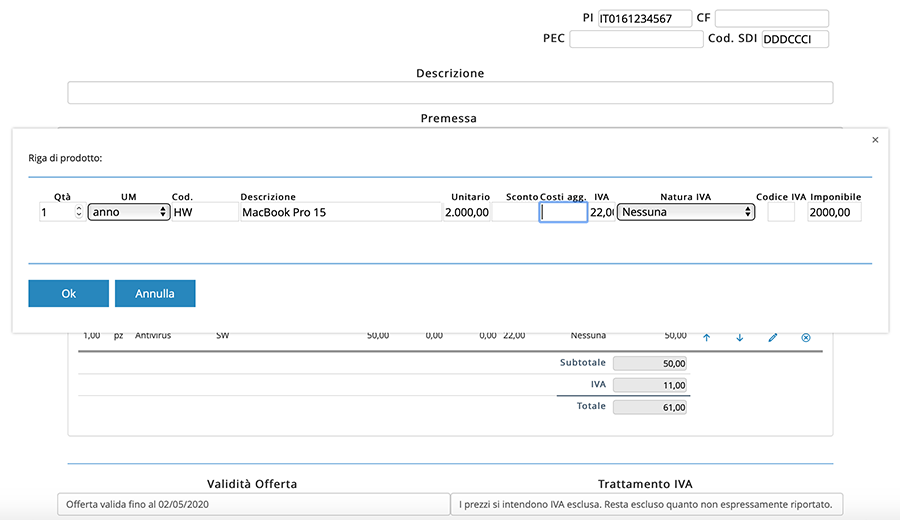The image size is (900, 520).
Task: Click the Unitario price field
Action: 467,212
